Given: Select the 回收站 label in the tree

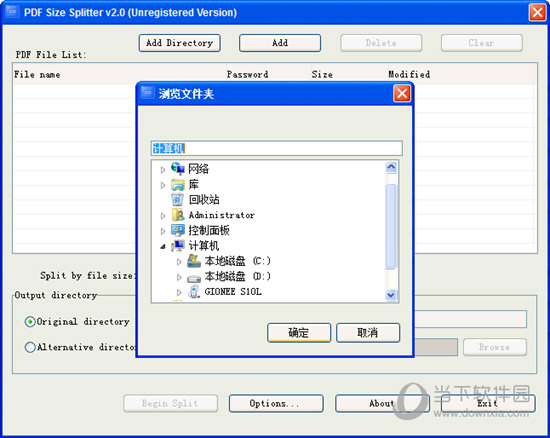Looking at the screenshot, I should point(204,200).
